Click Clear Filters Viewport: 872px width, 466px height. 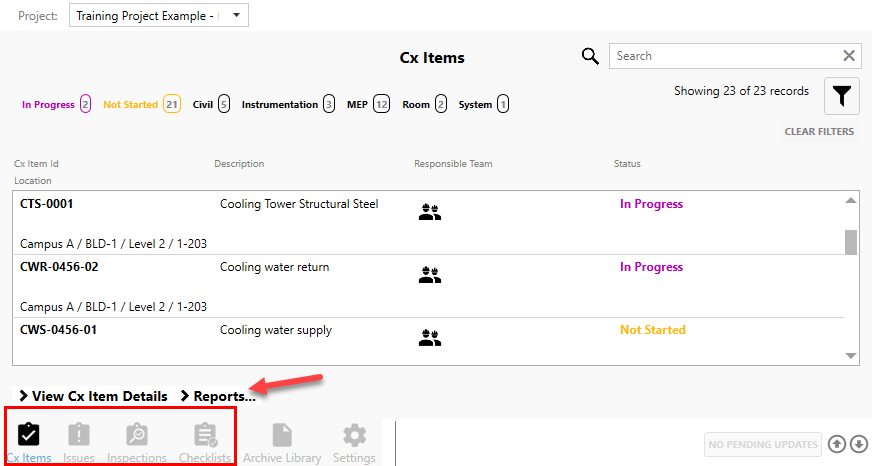click(819, 132)
